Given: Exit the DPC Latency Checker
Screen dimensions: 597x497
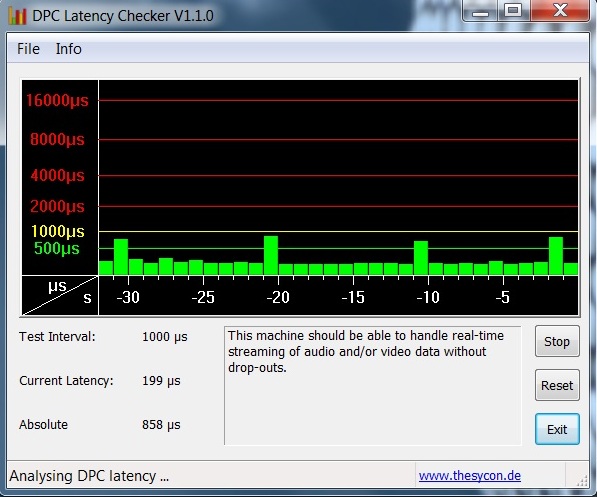Looking at the screenshot, I should [557, 429].
